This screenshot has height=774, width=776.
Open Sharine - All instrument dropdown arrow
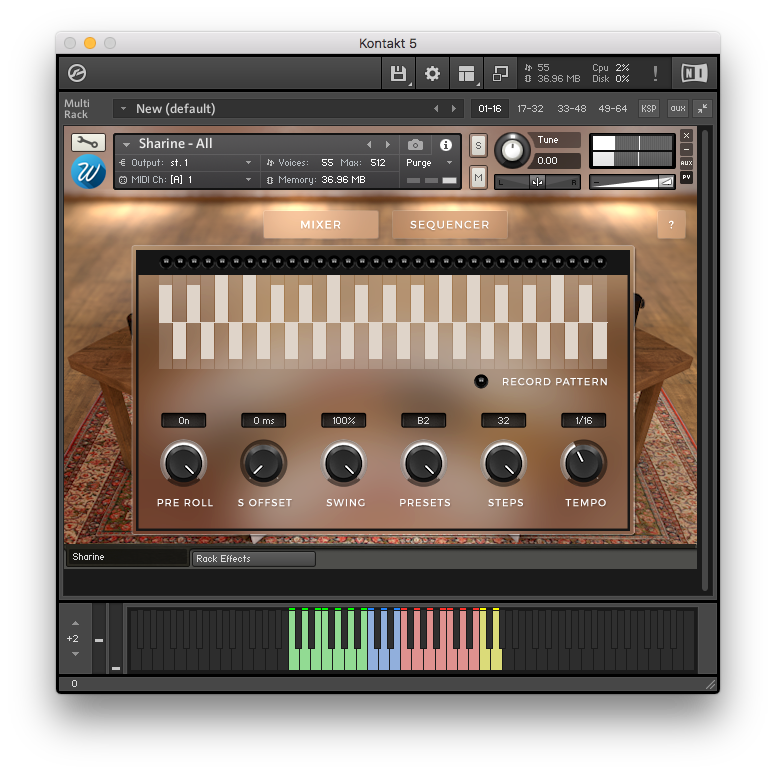[x=127, y=145]
